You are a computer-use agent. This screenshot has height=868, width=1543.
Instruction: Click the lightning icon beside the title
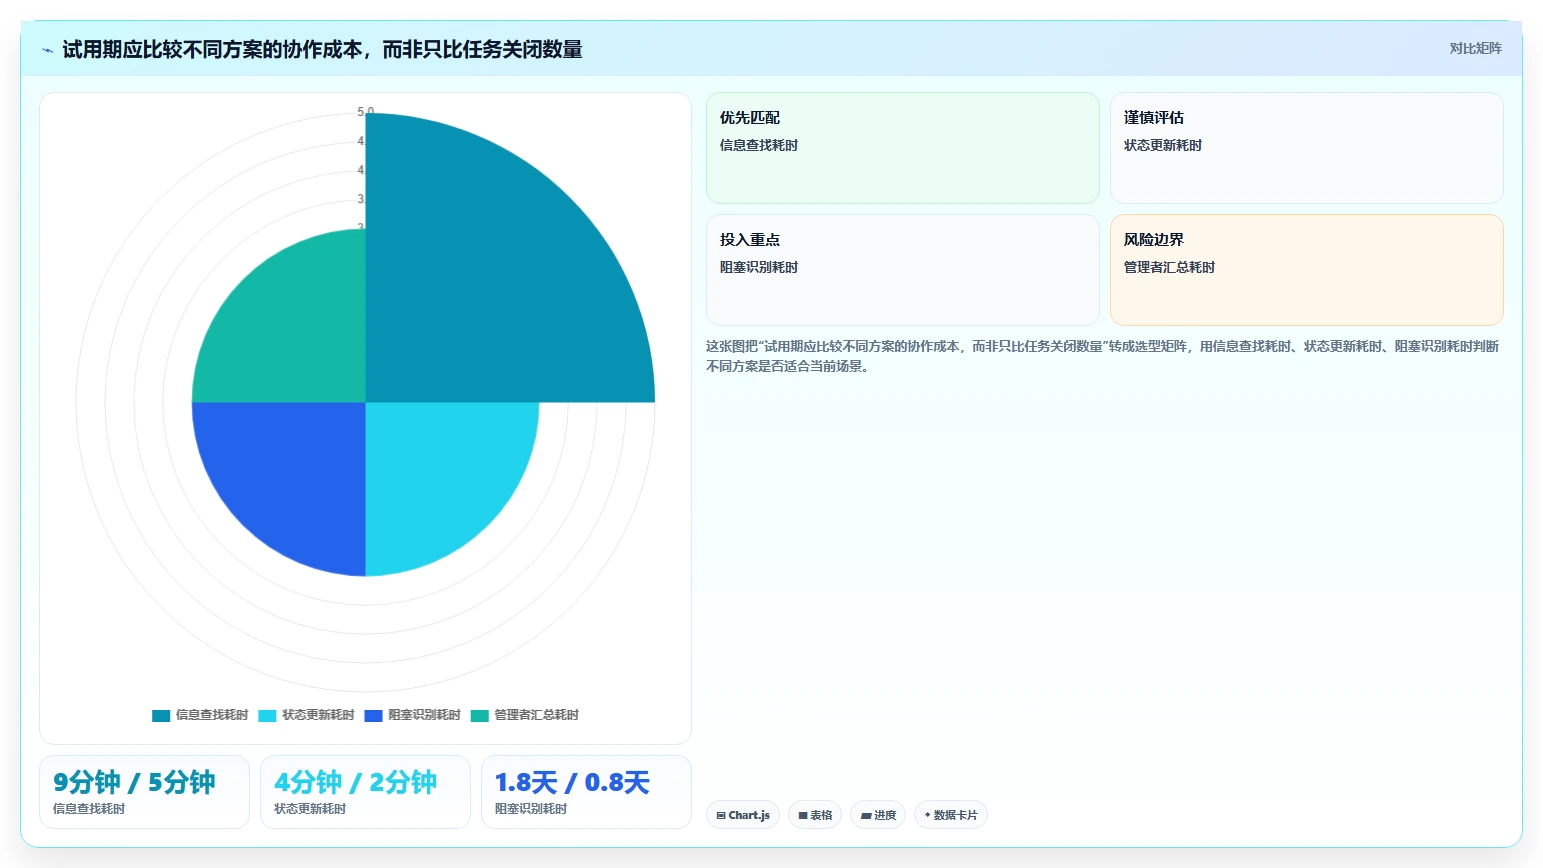(47, 50)
